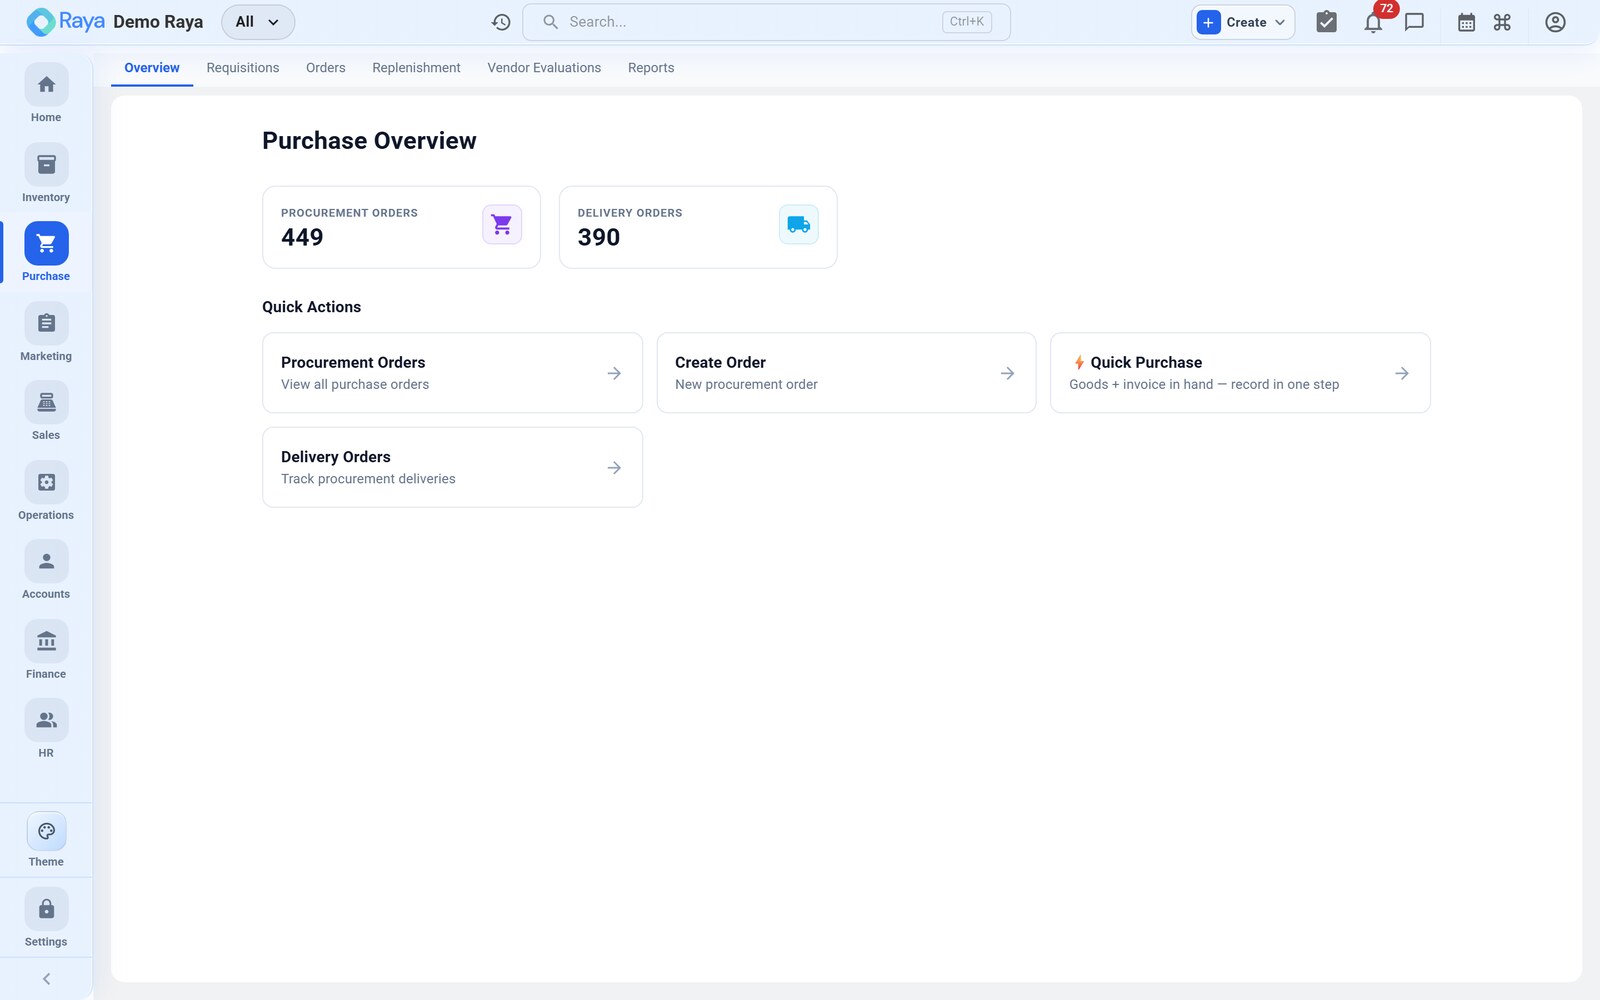Image resolution: width=1600 pixels, height=1000 pixels.
Task: Click the Quick Actions heading
Action: click(x=311, y=307)
